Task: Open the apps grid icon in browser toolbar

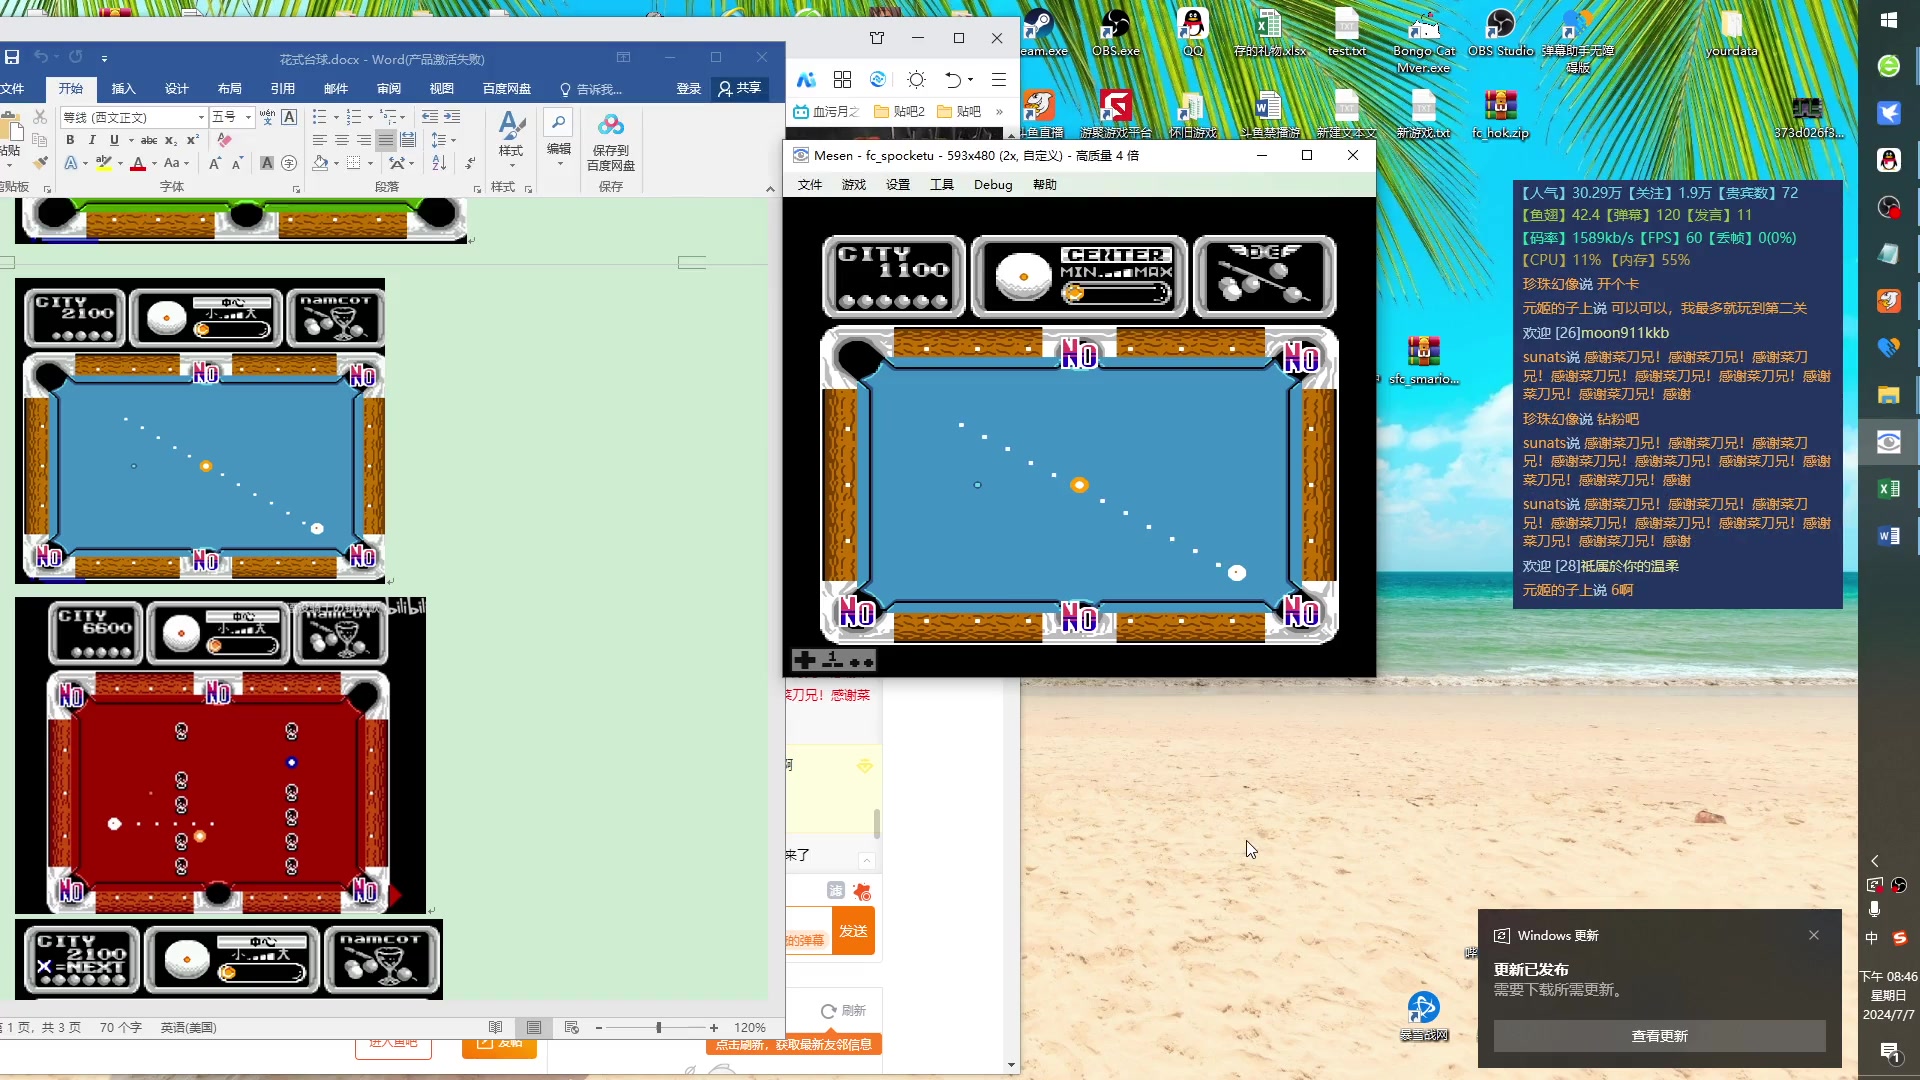Action: pyautogui.click(x=842, y=79)
